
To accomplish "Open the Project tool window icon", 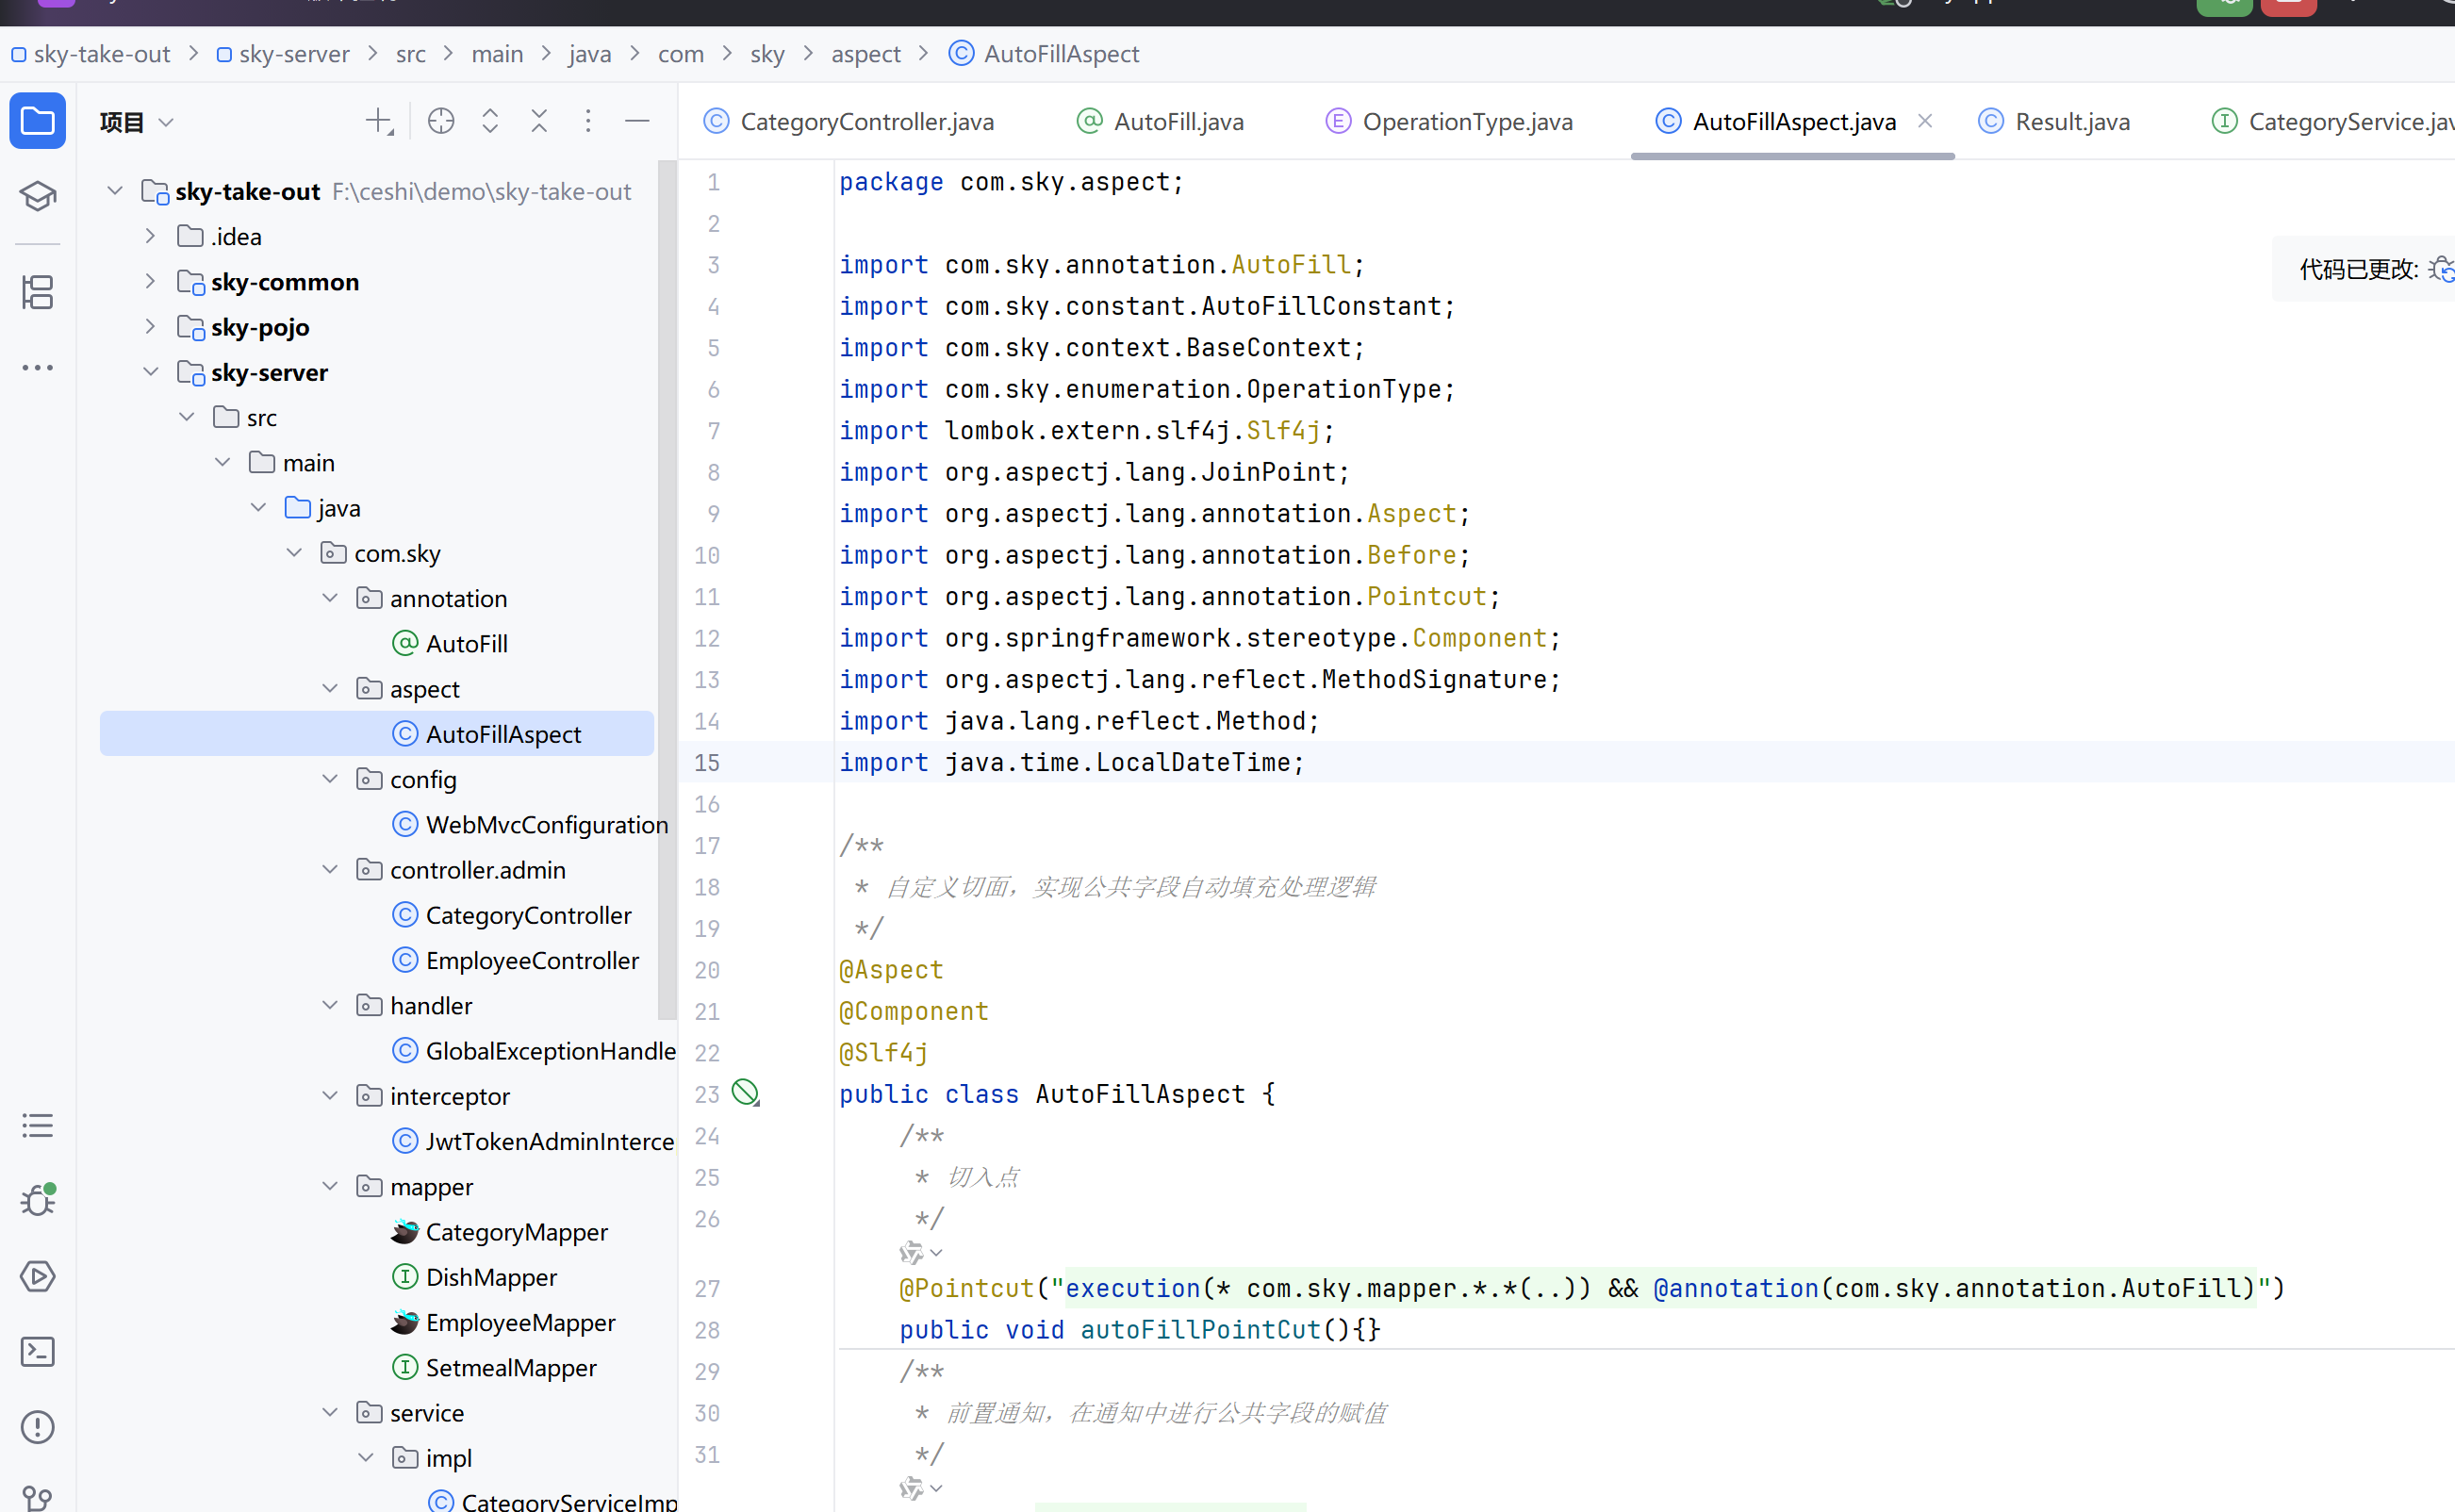I will tap(37, 121).
